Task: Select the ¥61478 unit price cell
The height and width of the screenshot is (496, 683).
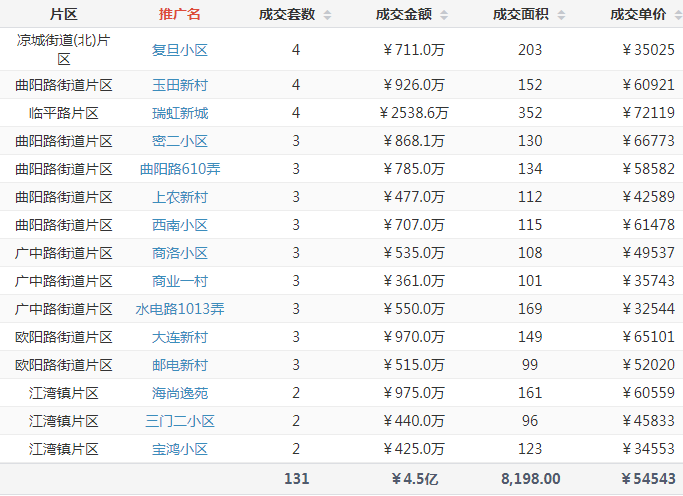Action: coord(649,225)
